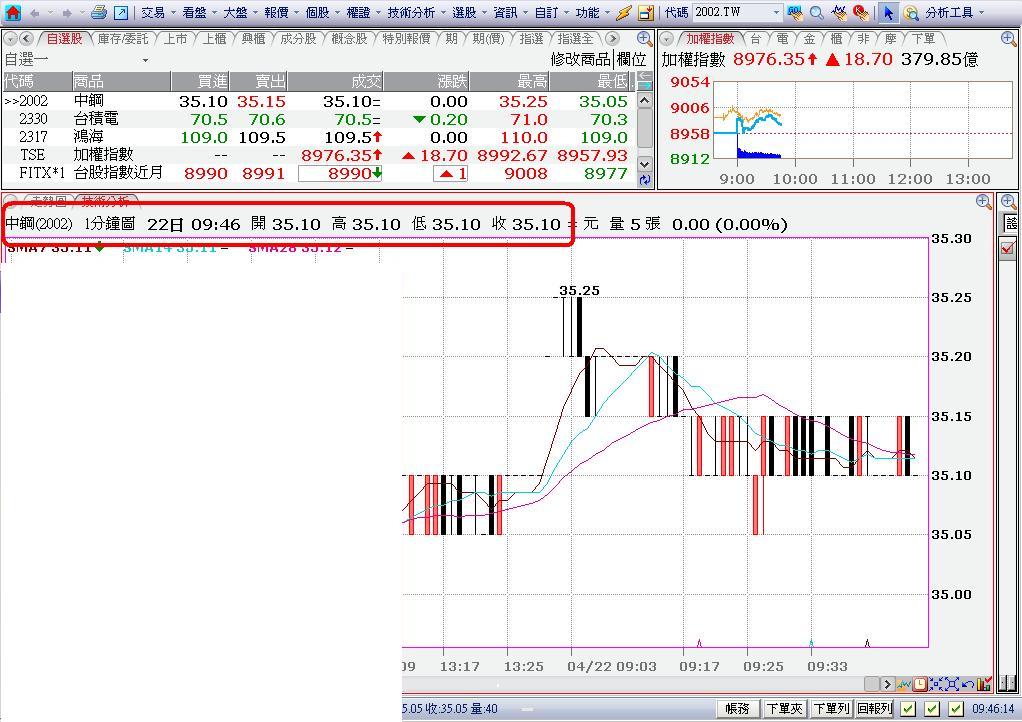The width and height of the screenshot is (1022, 722).
Task: Open the 技術分析 dropdown menu
Action: click(x=416, y=12)
